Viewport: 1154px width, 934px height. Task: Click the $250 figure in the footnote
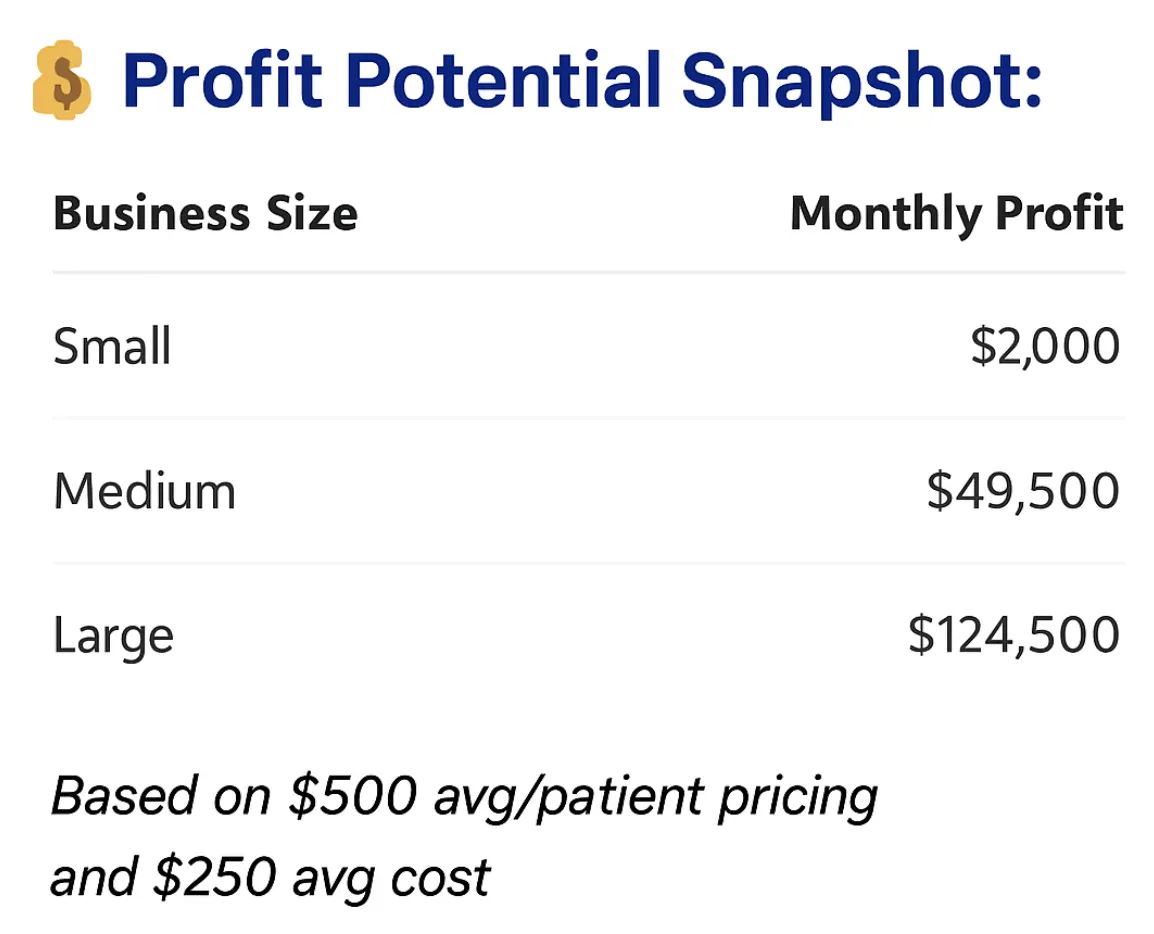click(213, 877)
